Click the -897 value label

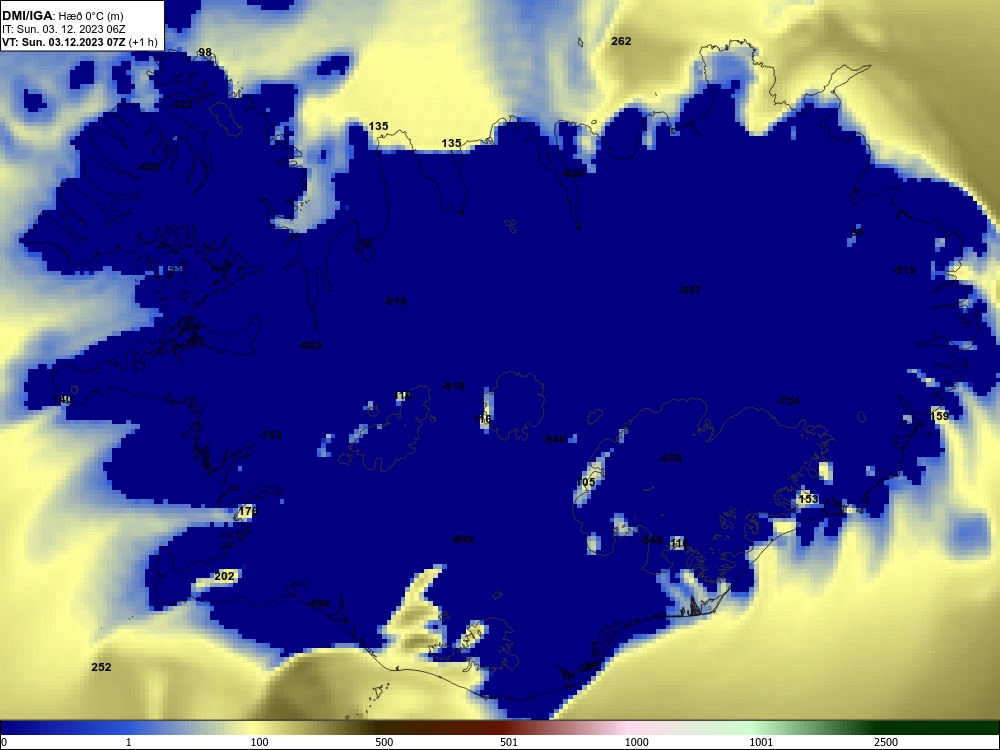(690, 290)
